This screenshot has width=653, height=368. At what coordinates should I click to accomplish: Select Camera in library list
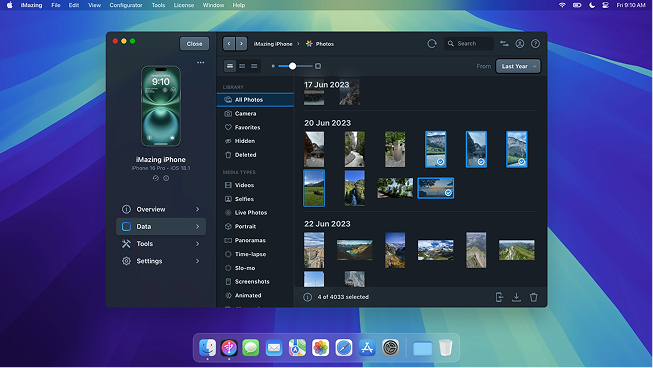(x=255, y=114)
